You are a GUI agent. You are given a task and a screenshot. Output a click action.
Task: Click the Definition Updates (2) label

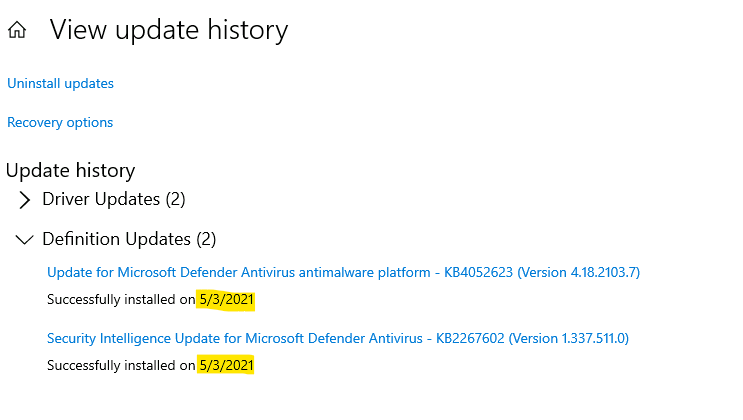tap(129, 240)
